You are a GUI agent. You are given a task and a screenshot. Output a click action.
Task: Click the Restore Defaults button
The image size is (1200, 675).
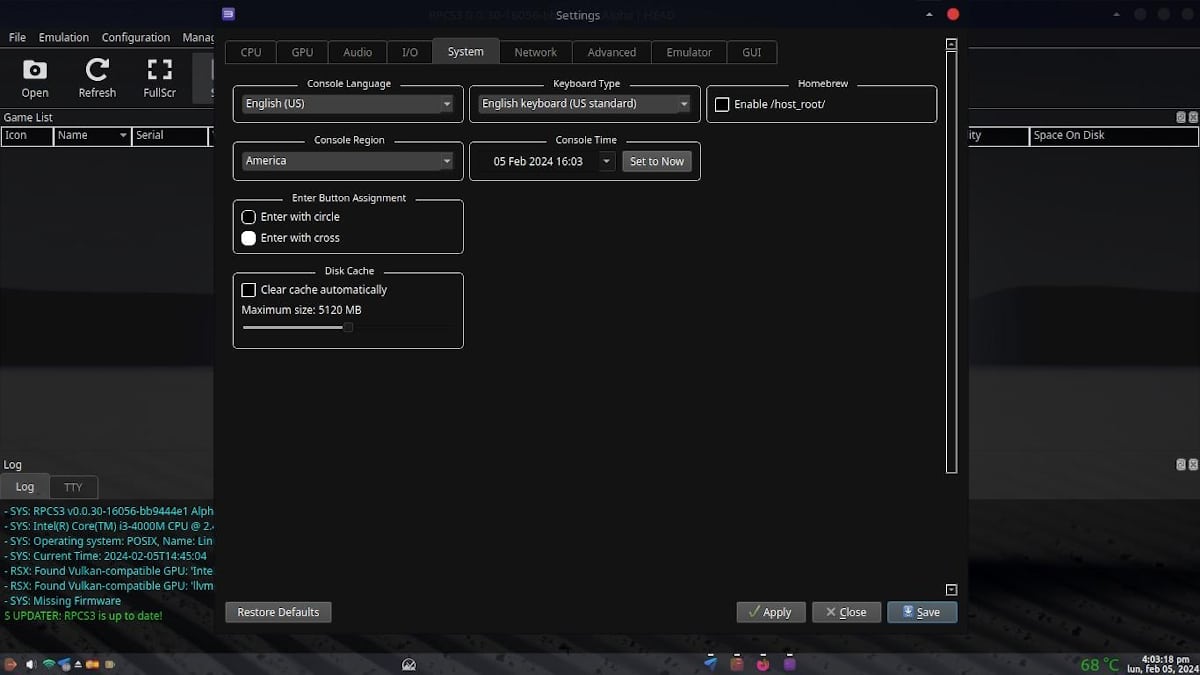click(x=278, y=612)
